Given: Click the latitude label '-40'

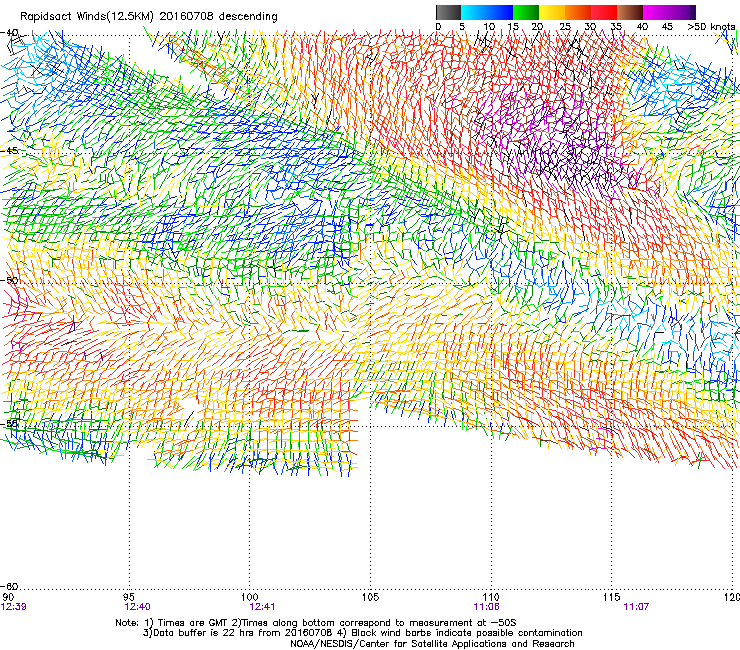Looking at the screenshot, I should coord(10,33).
